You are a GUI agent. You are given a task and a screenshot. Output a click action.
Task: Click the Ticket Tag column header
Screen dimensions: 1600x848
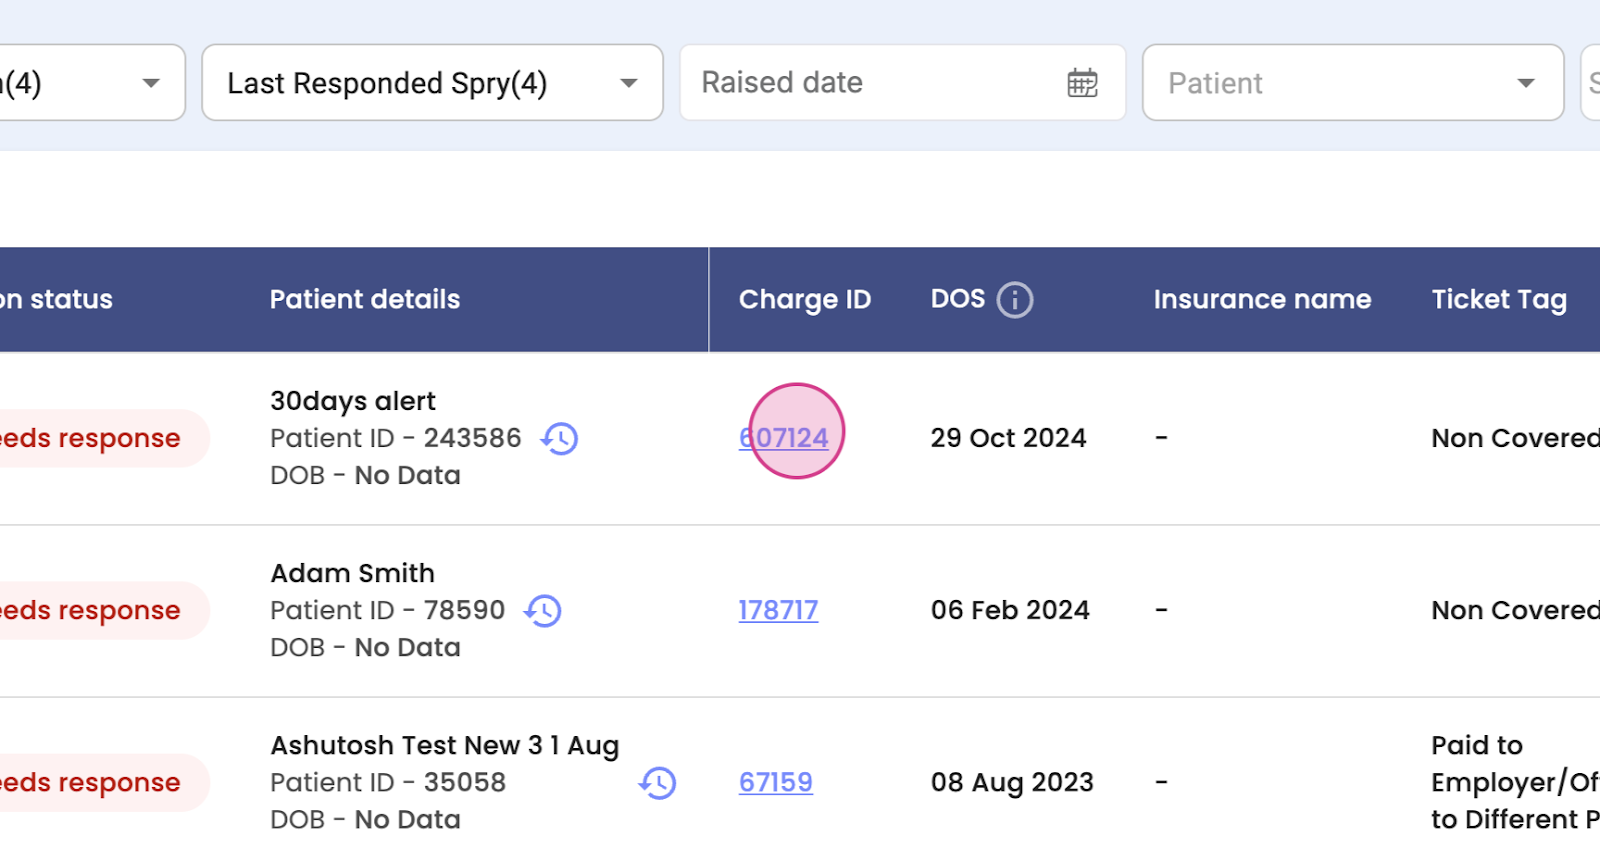[x=1499, y=300]
